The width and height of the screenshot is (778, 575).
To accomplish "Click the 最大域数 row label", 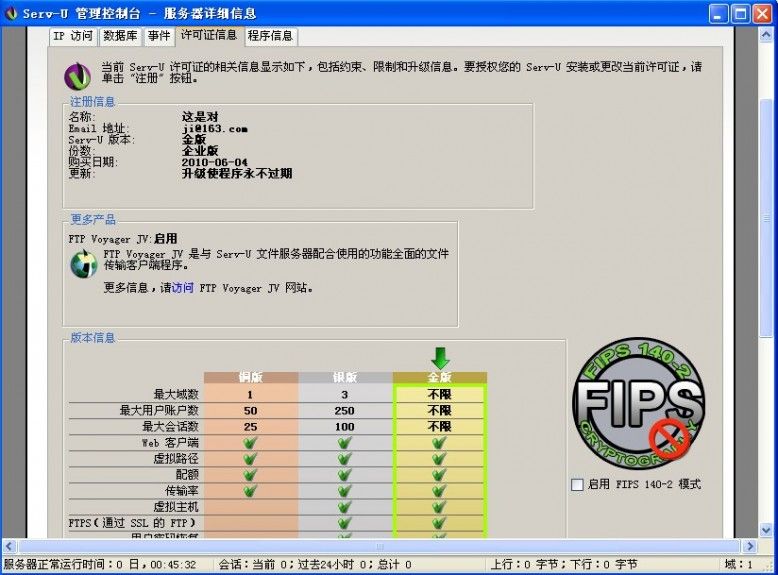I will 176,394.
